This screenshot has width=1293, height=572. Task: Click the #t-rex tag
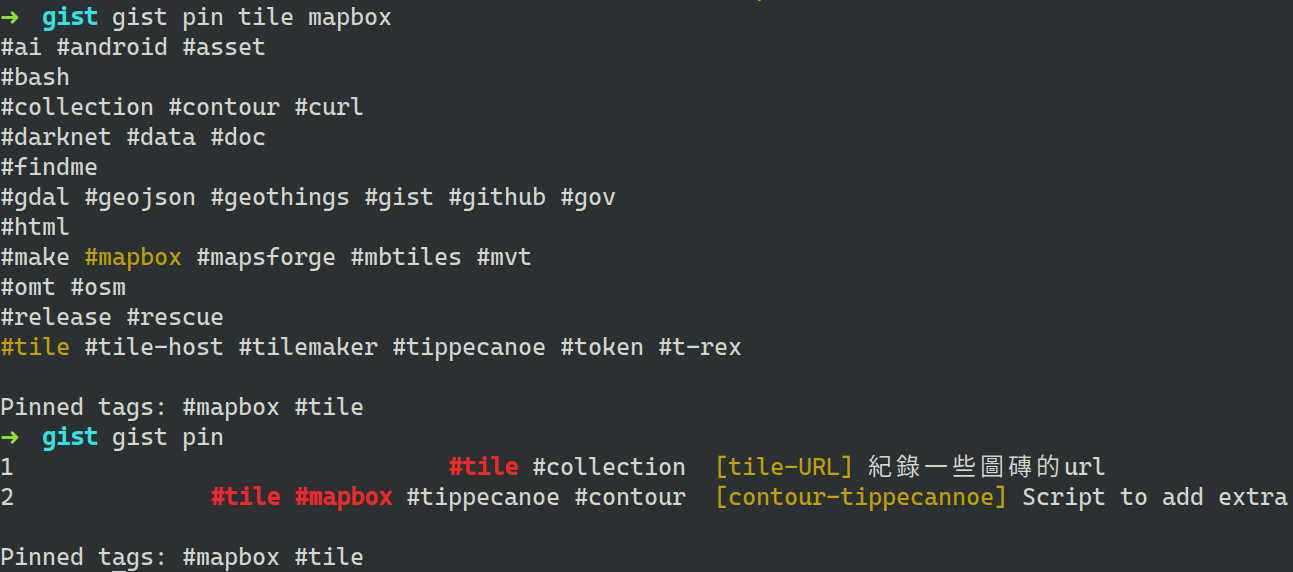point(700,347)
